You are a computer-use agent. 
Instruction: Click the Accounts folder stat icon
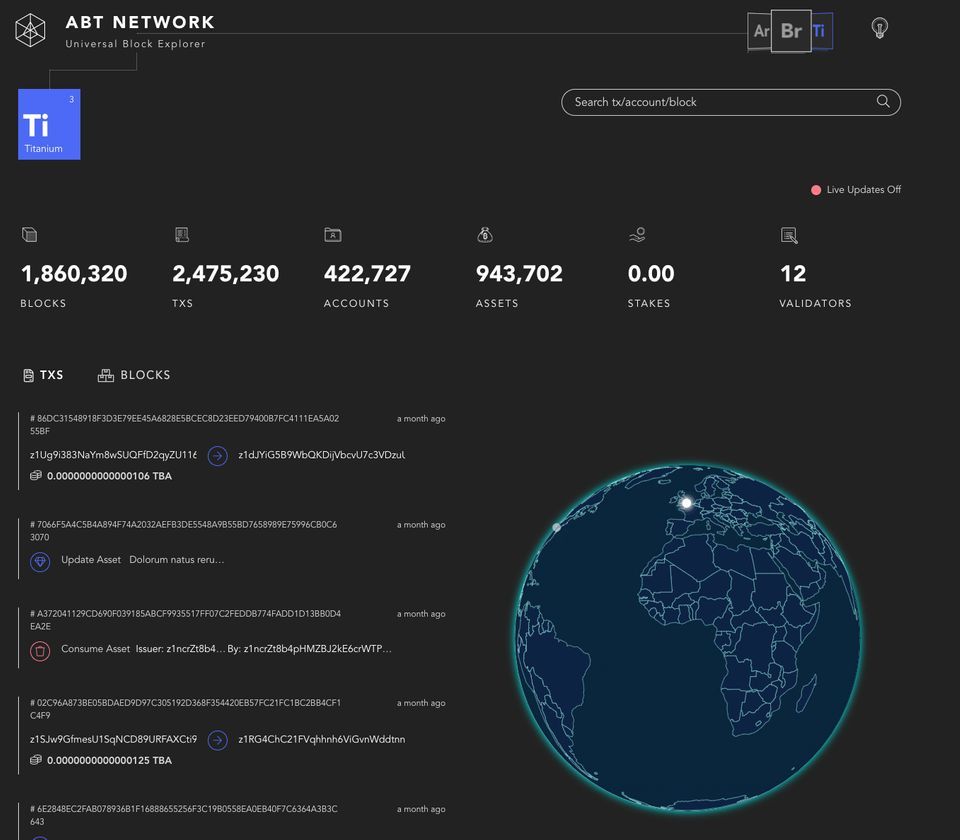point(333,235)
